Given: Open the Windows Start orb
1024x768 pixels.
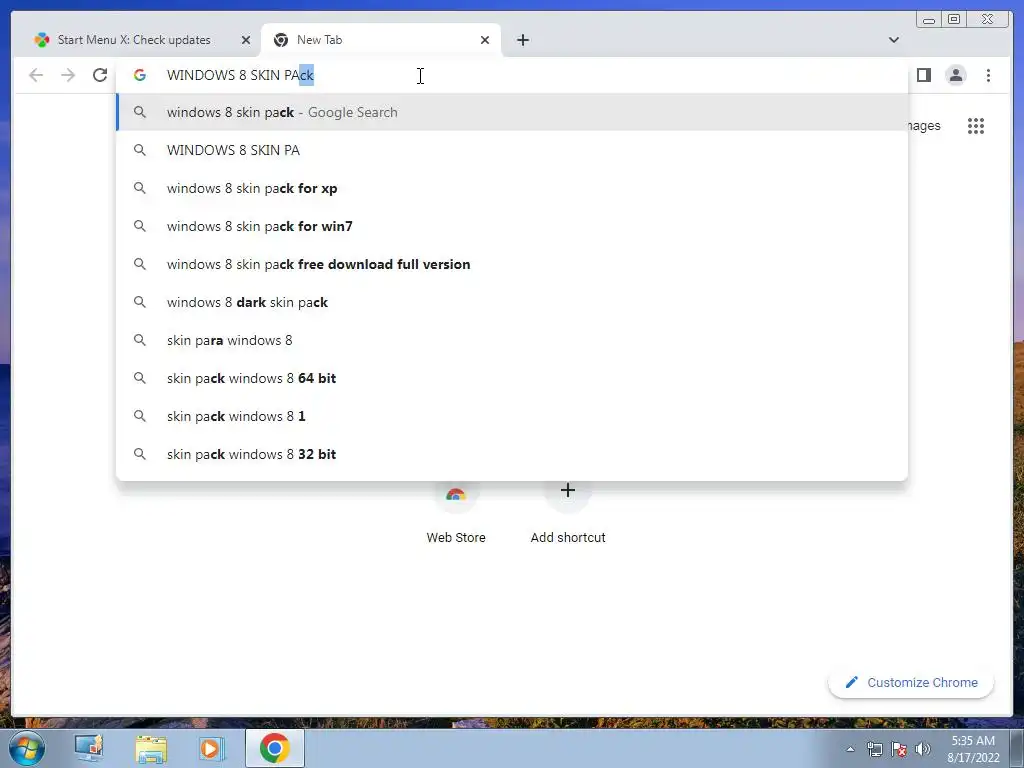Looking at the screenshot, I should 26,748.
